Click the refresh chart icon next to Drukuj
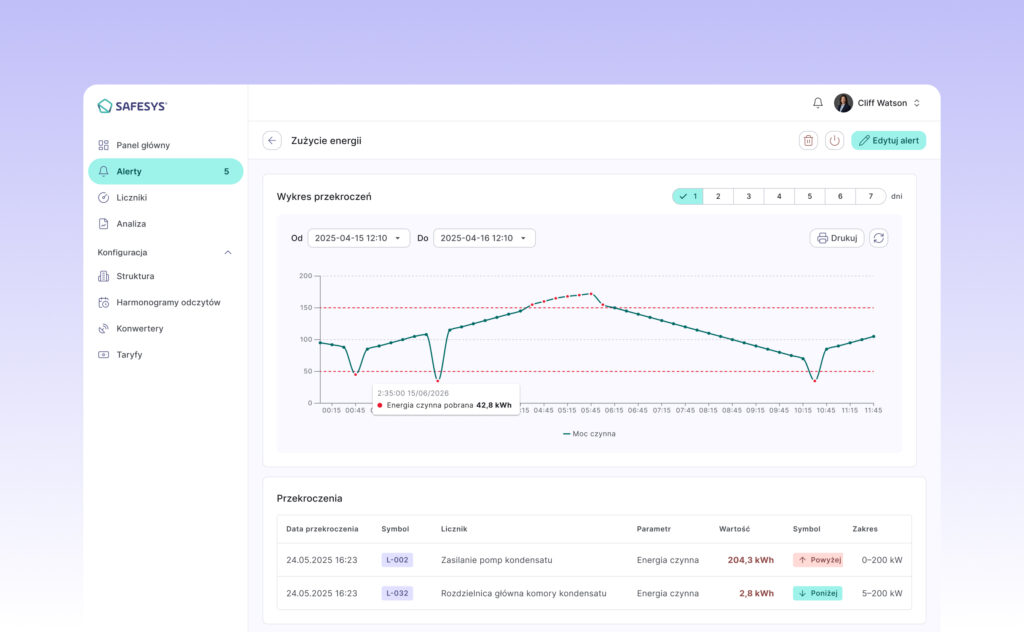The image size is (1024, 632). [x=878, y=238]
